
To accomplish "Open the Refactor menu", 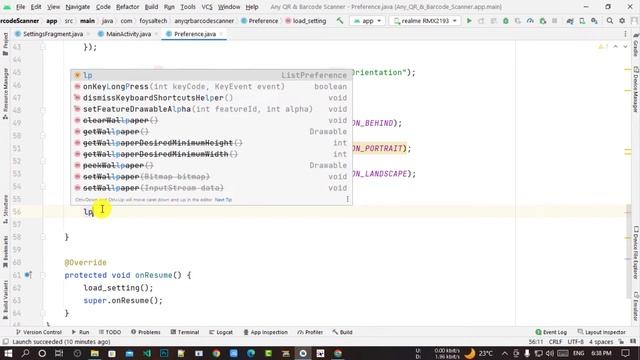I will 127,7.
